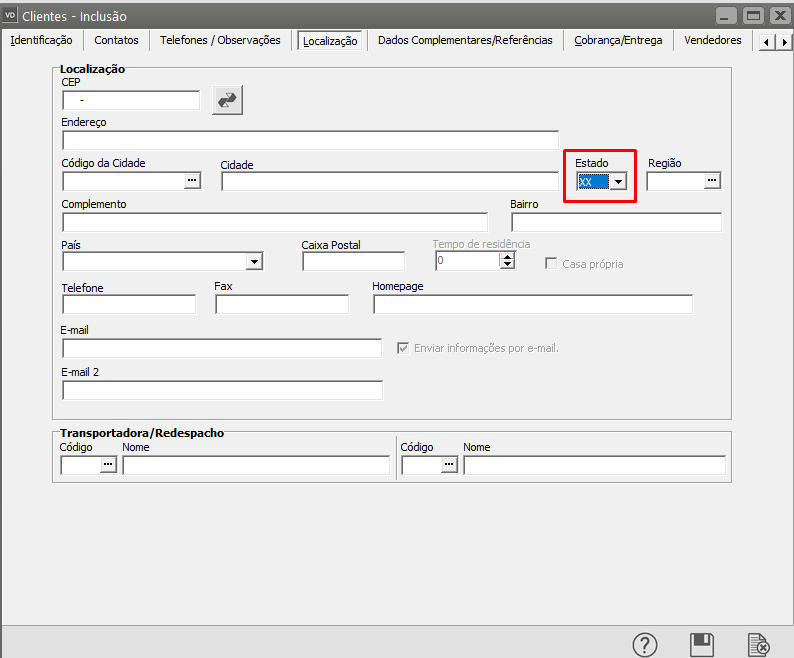Viewport: 794px width, 658px height.
Task: Click second Redespacho Nome field
Action: coord(594,465)
